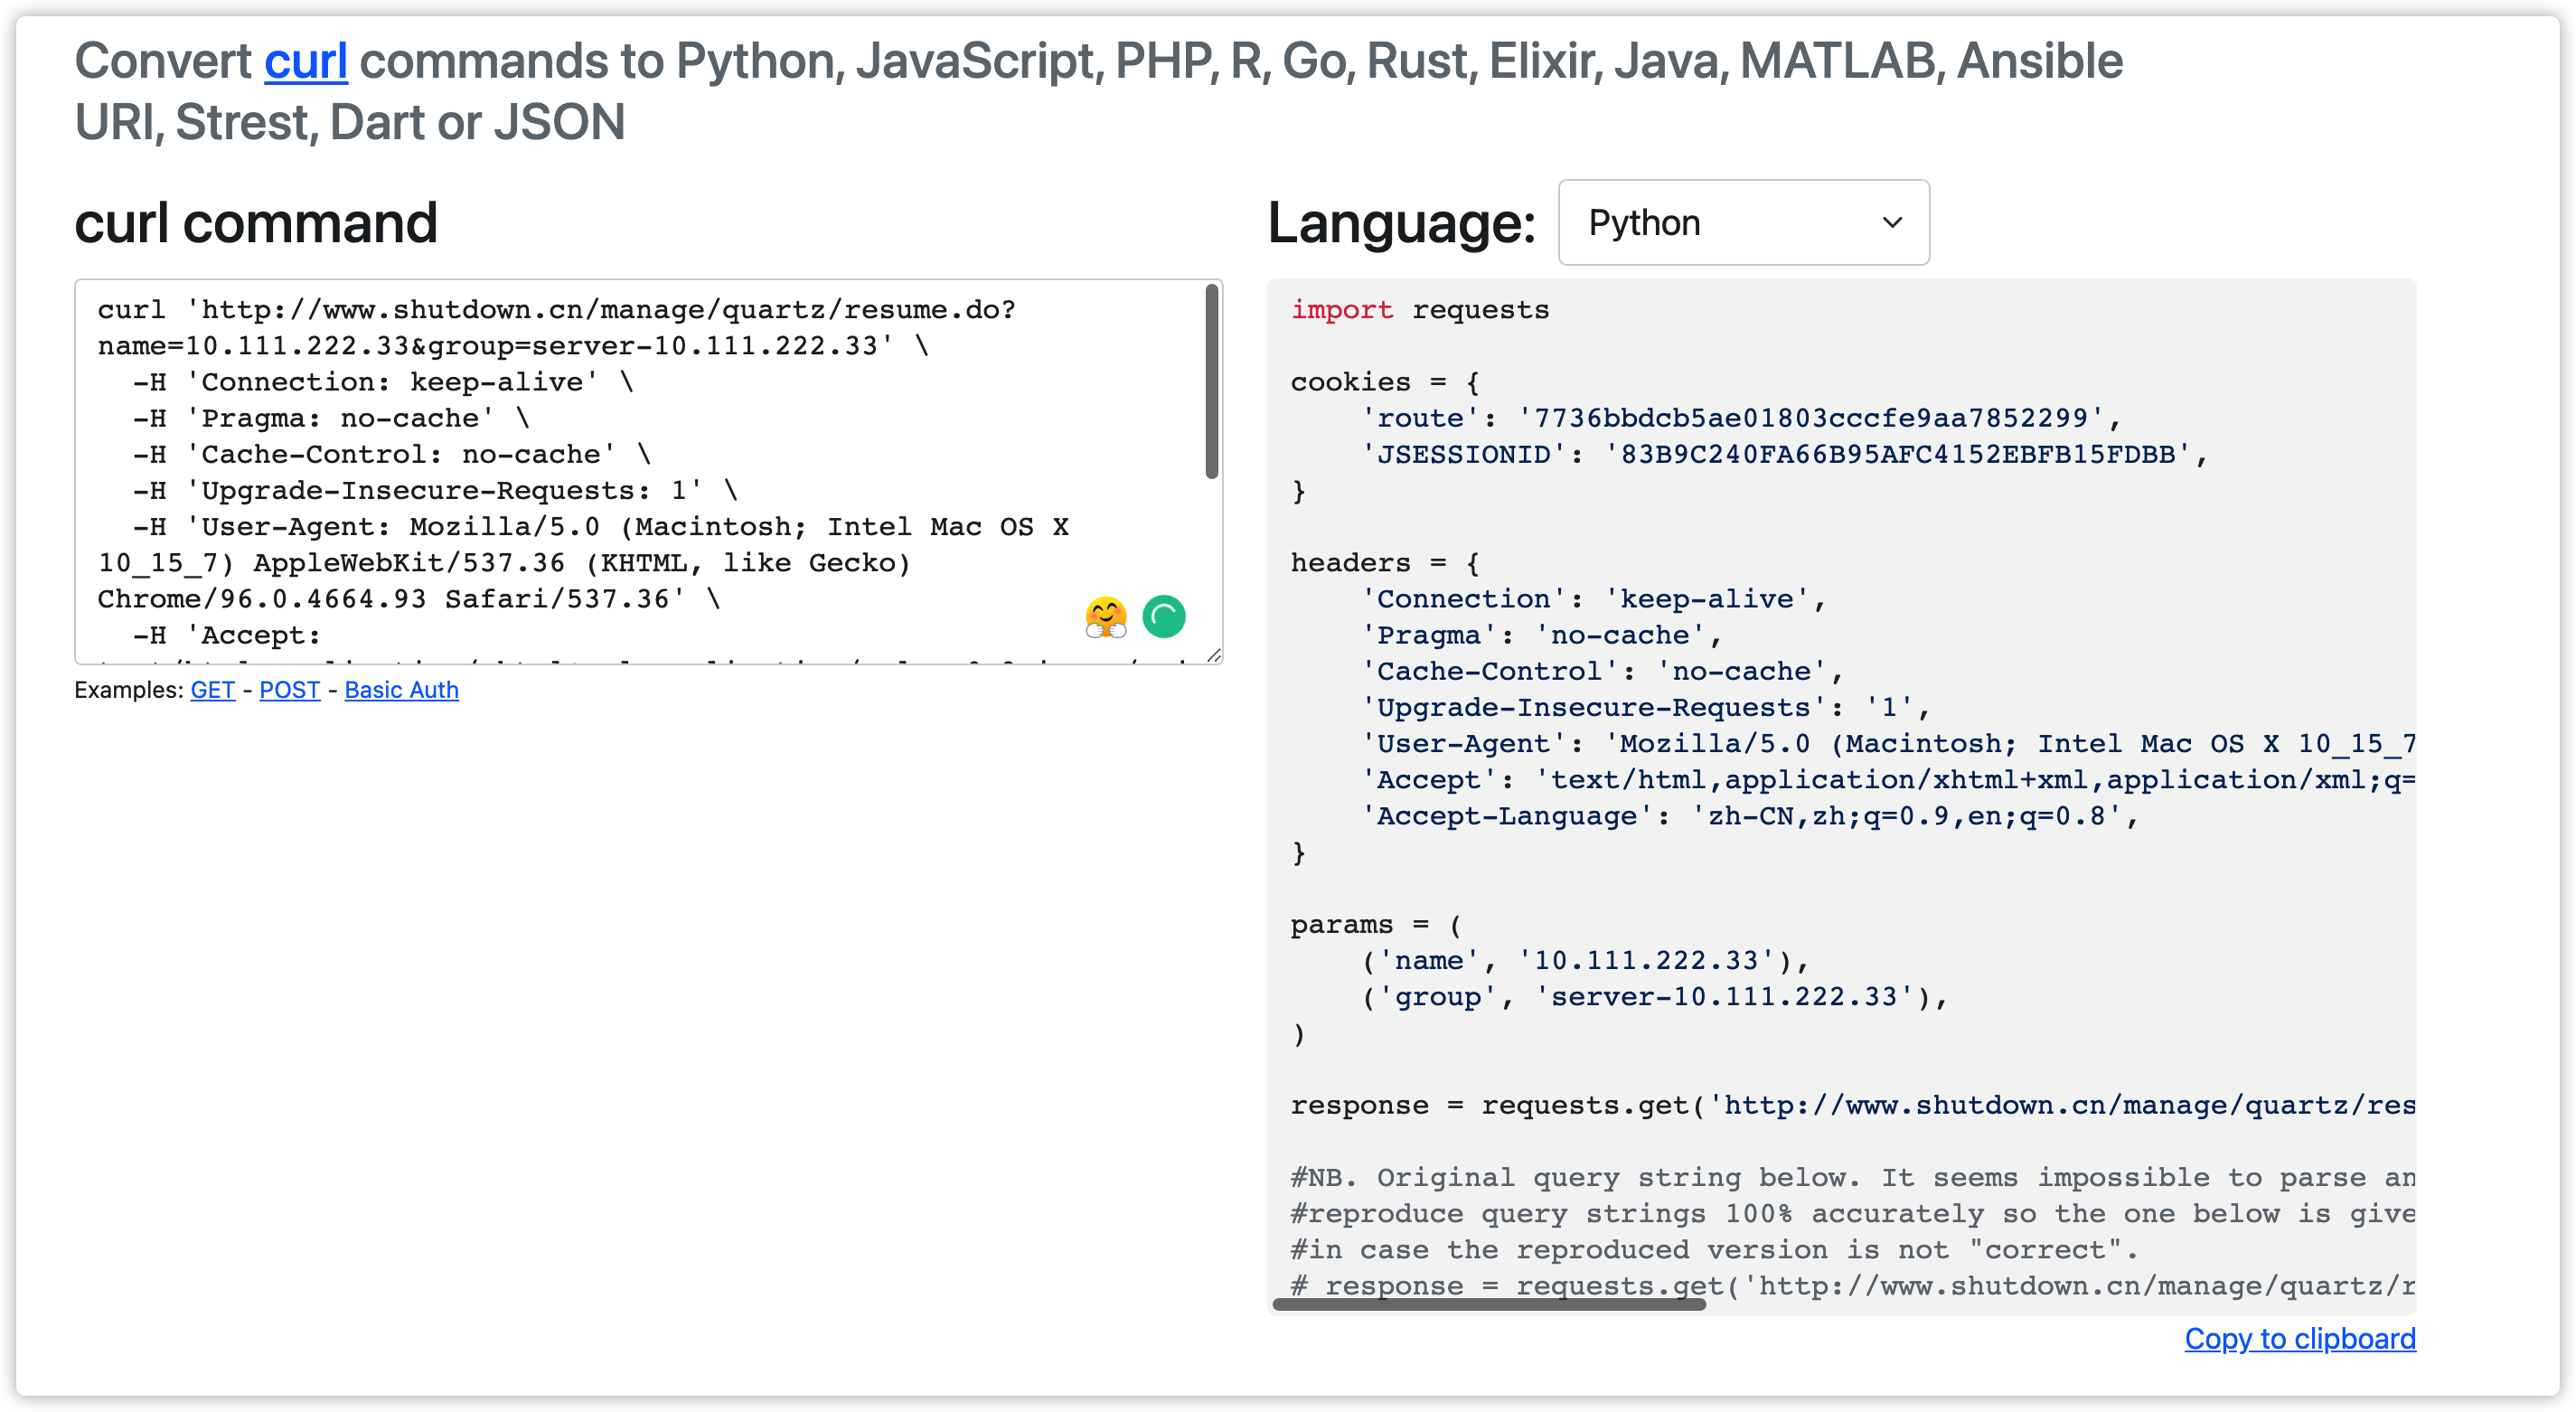Click the hugging face emoji icon

[1105, 617]
